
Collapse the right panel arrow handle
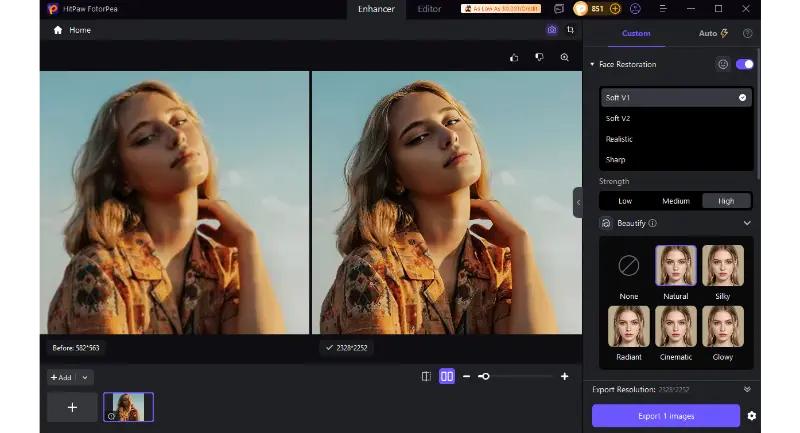[578, 202]
